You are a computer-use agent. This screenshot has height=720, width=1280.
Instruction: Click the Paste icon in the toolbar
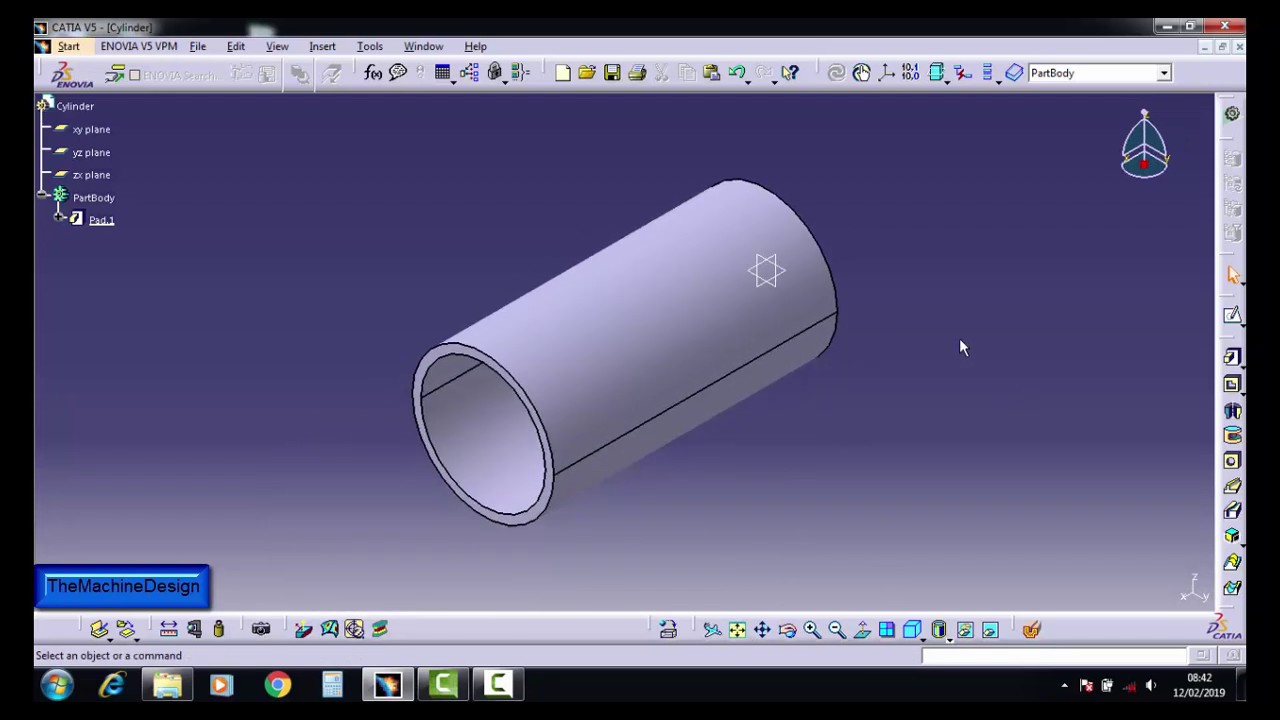[x=712, y=73]
